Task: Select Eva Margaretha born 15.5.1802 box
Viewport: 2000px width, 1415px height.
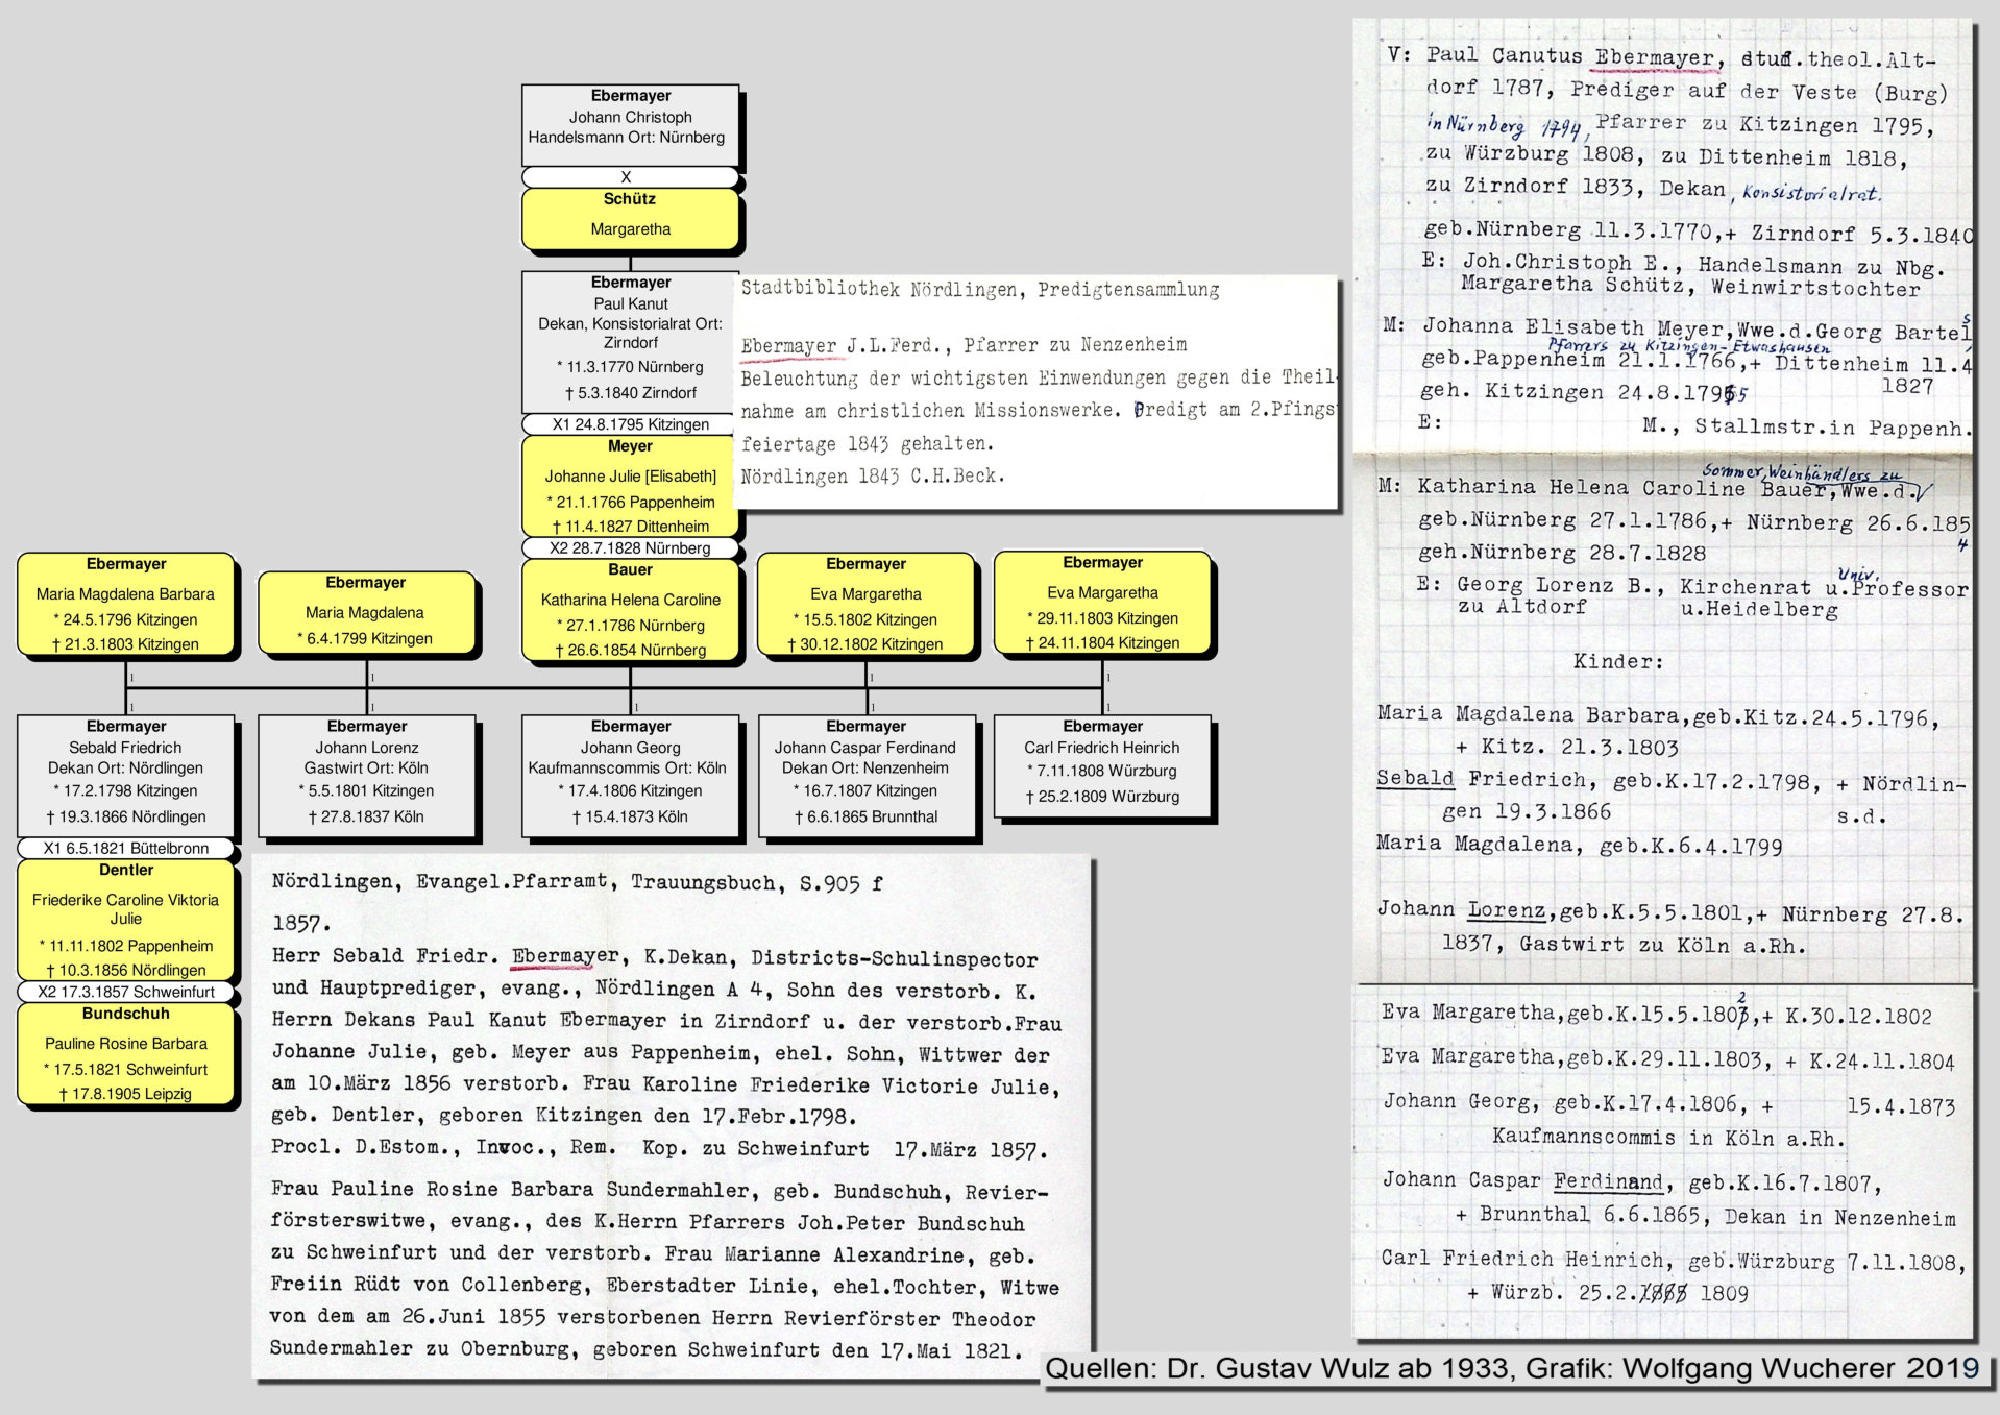Action: click(866, 606)
